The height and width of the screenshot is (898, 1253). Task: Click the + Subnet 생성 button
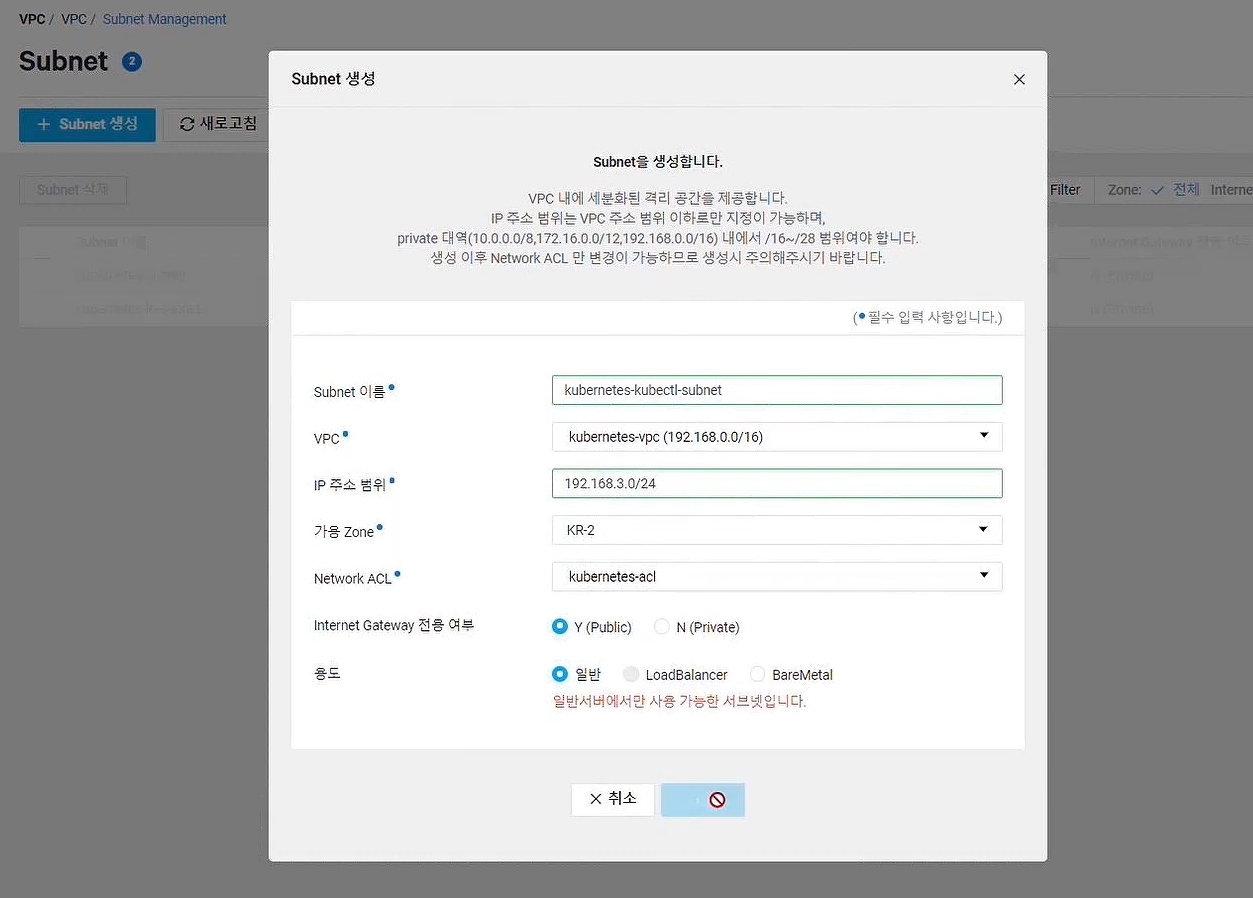coord(87,124)
